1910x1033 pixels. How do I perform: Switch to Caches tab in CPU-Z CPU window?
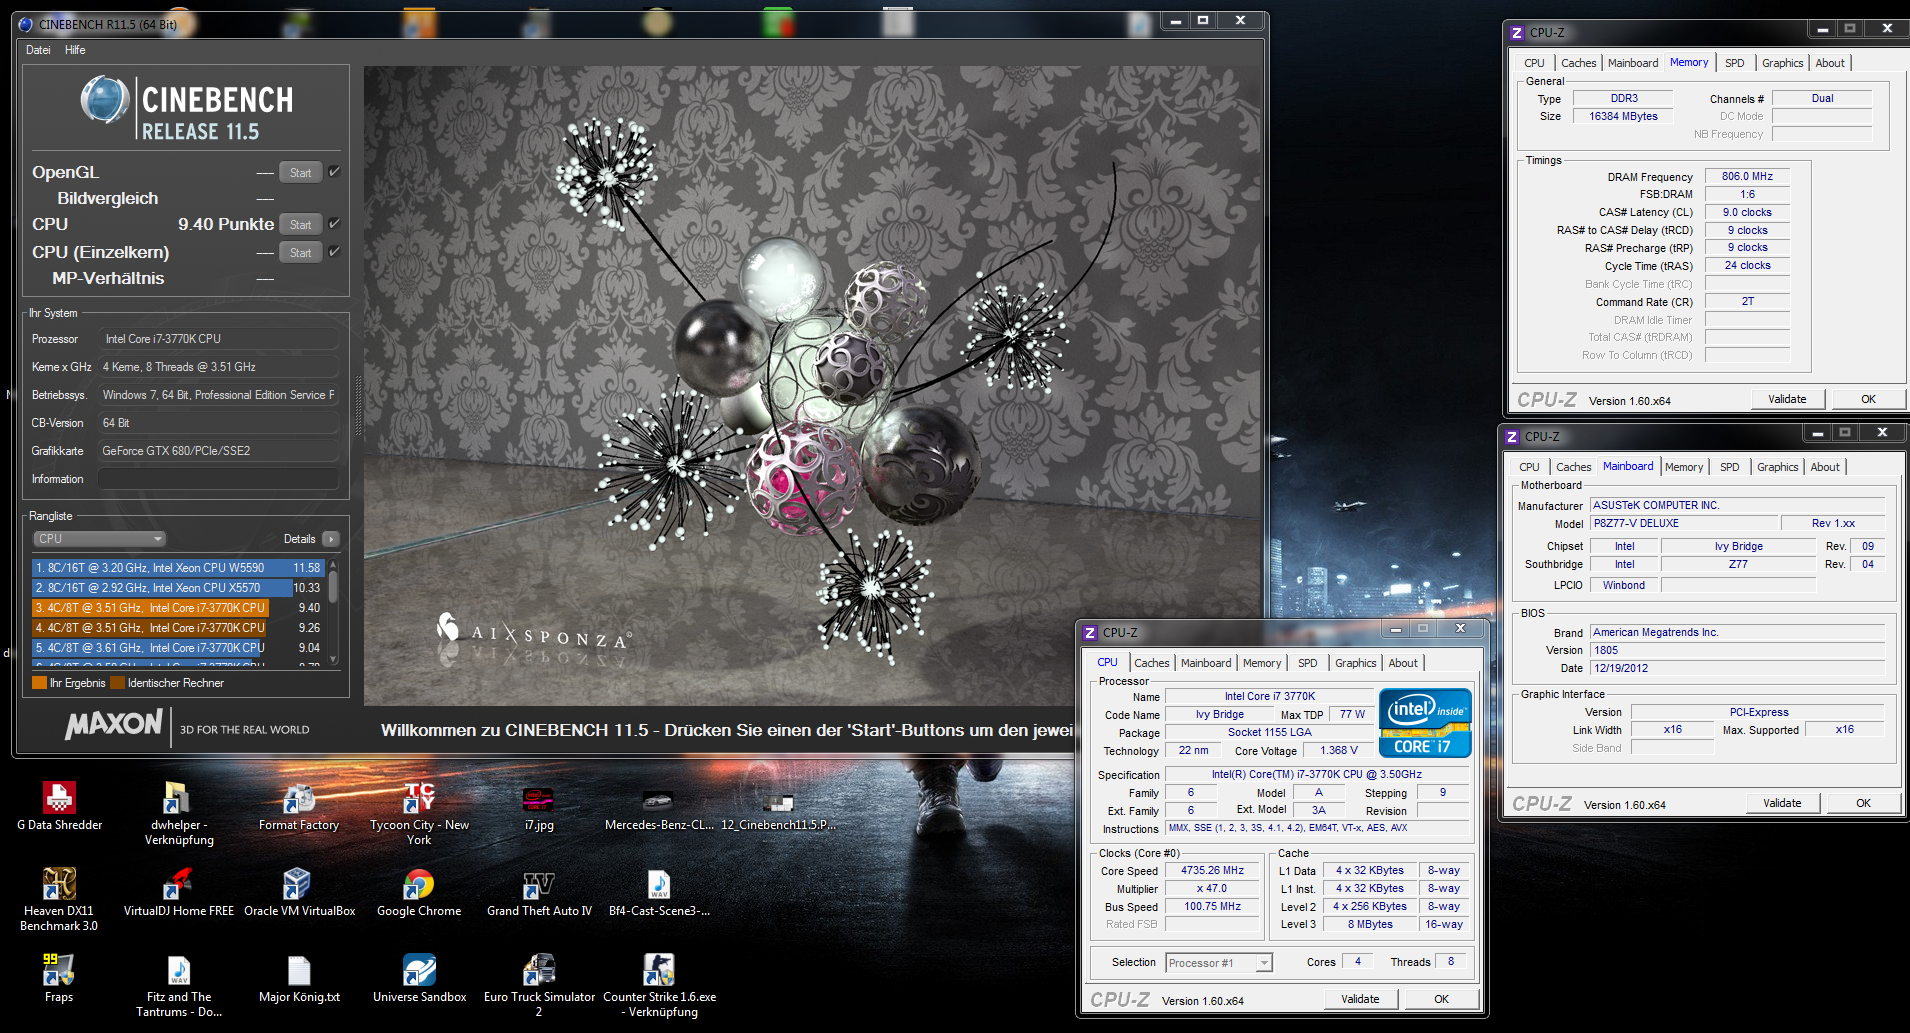pos(1151,663)
